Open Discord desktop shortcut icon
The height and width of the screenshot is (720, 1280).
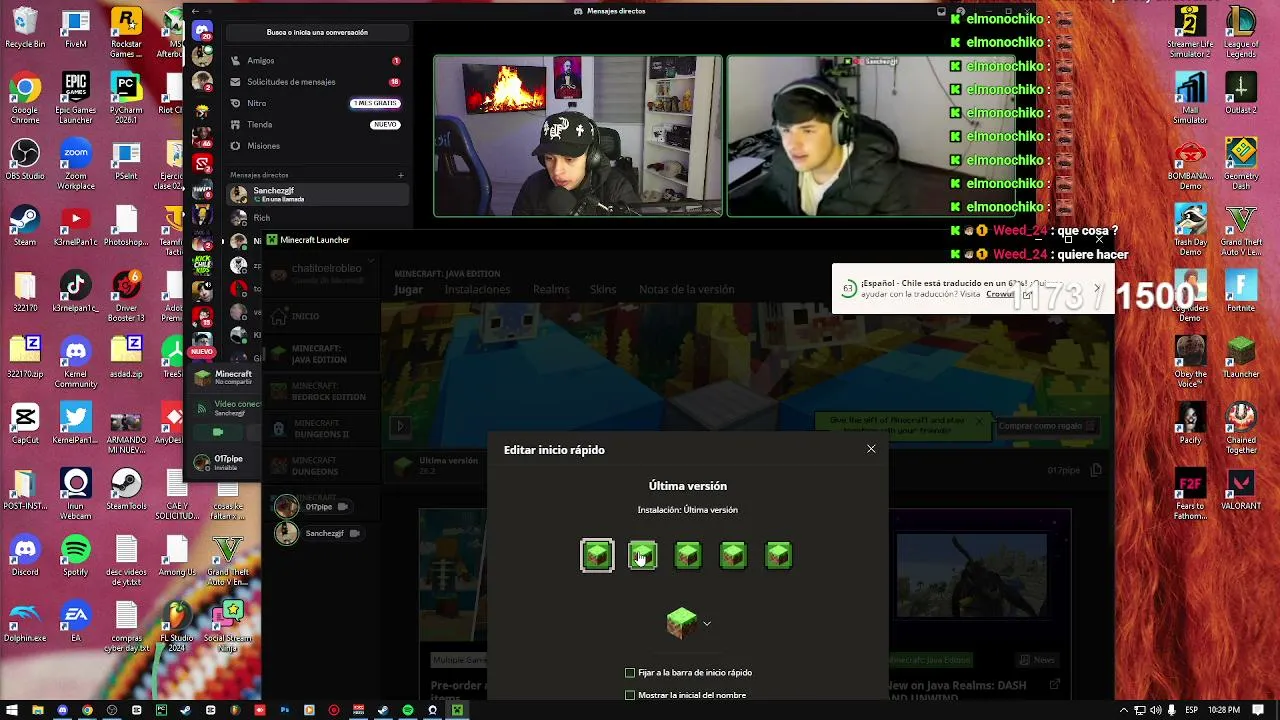[x=25, y=556]
